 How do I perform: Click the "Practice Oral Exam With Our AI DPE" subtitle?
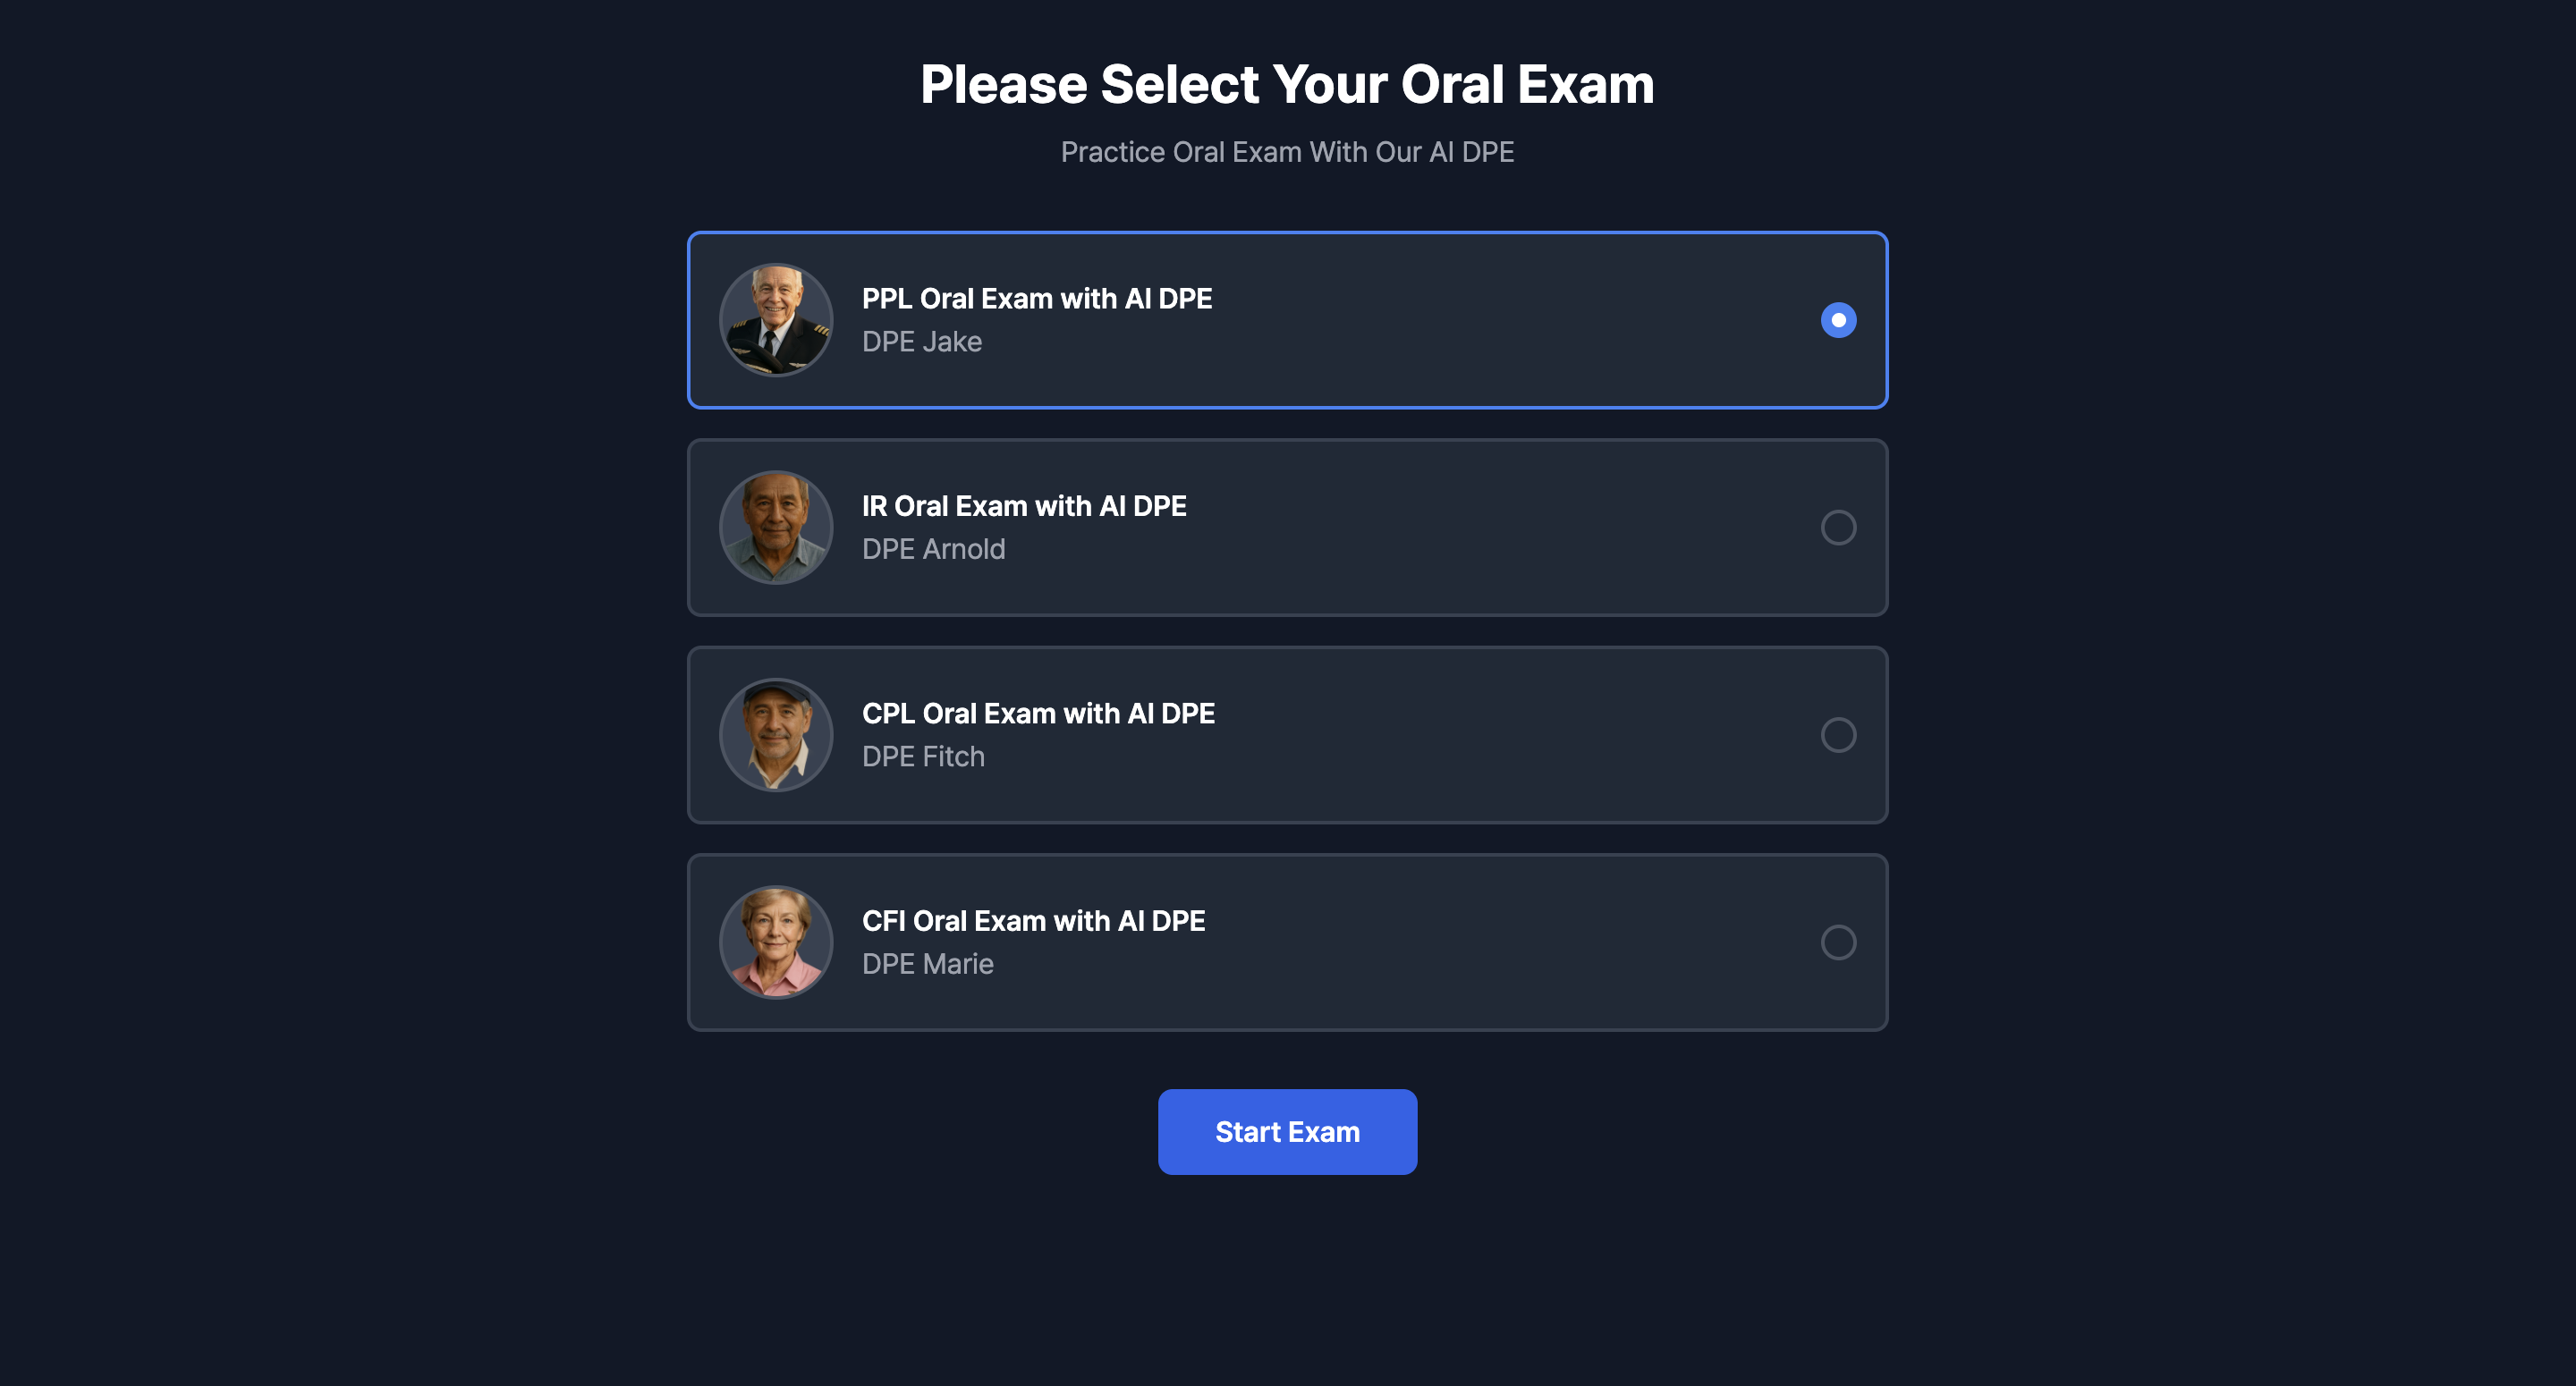[1287, 152]
